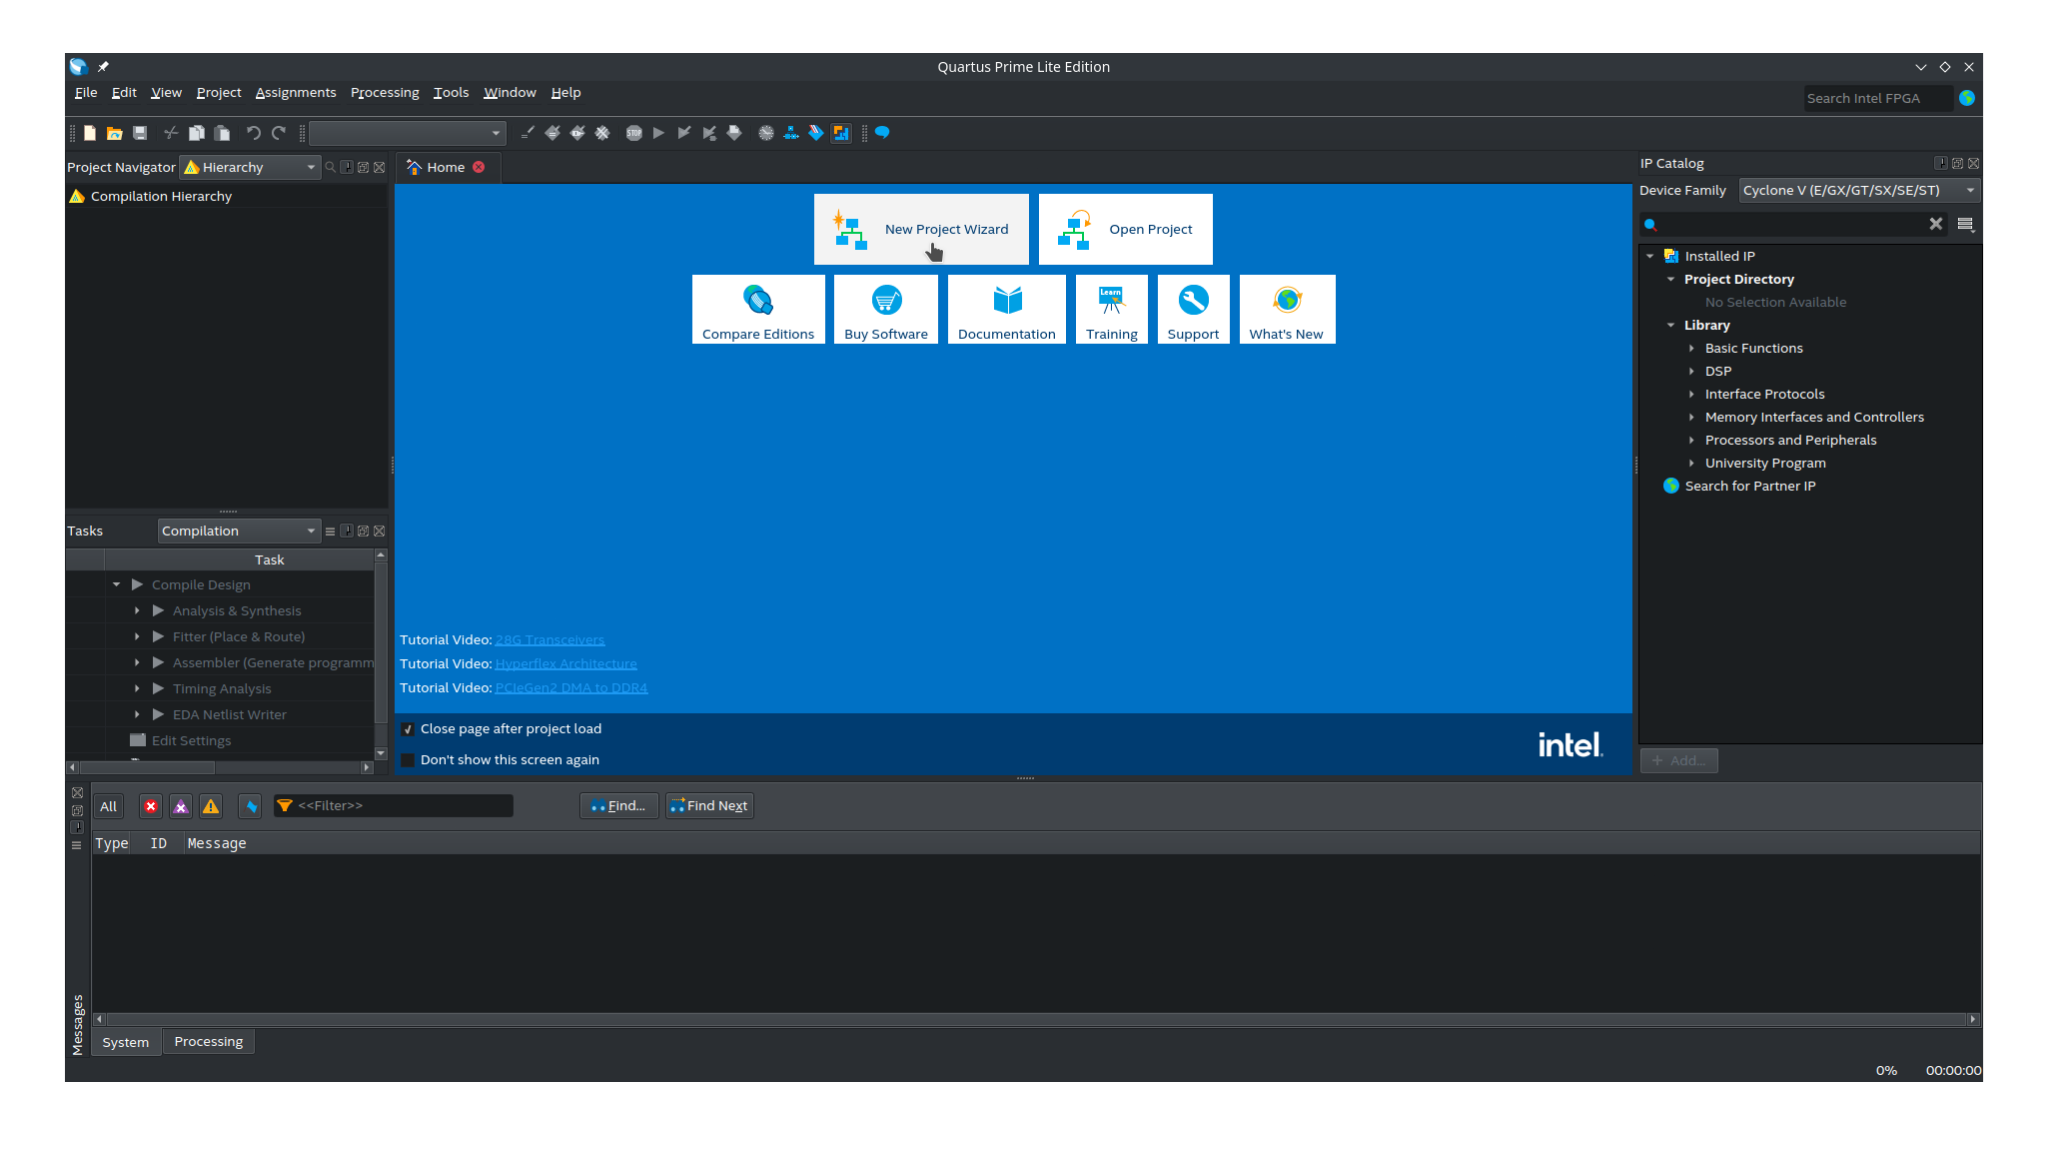Open the Timing Analyzer clock icon
The height and width of the screenshot is (1159, 2048).
(x=766, y=133)
